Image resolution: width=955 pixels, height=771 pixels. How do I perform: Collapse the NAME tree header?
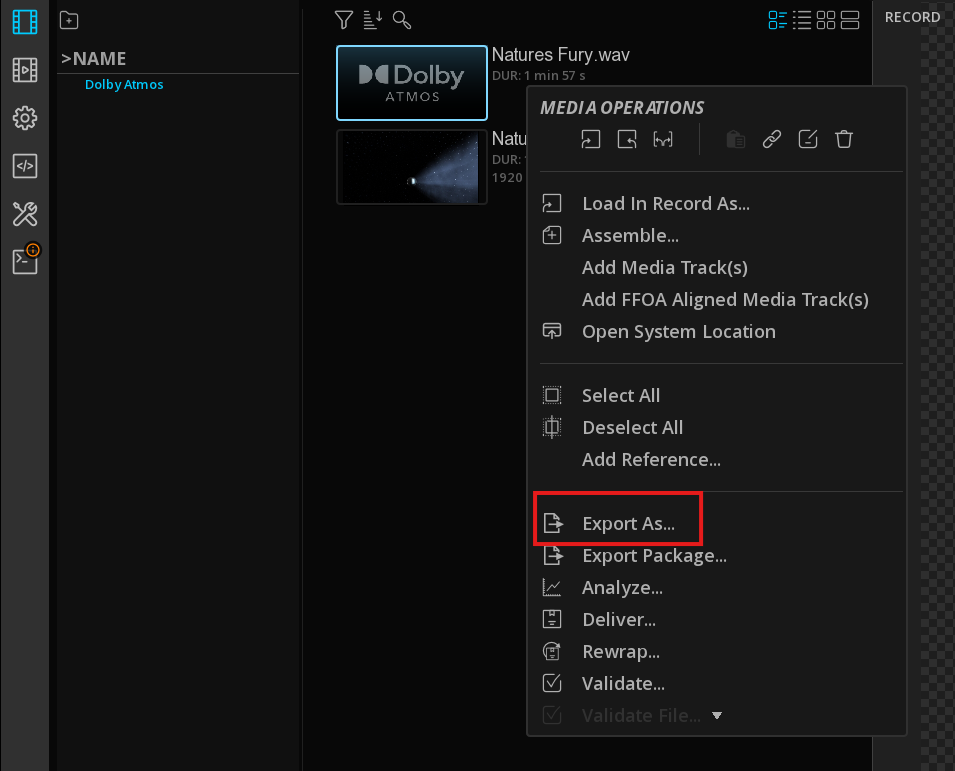66,59
